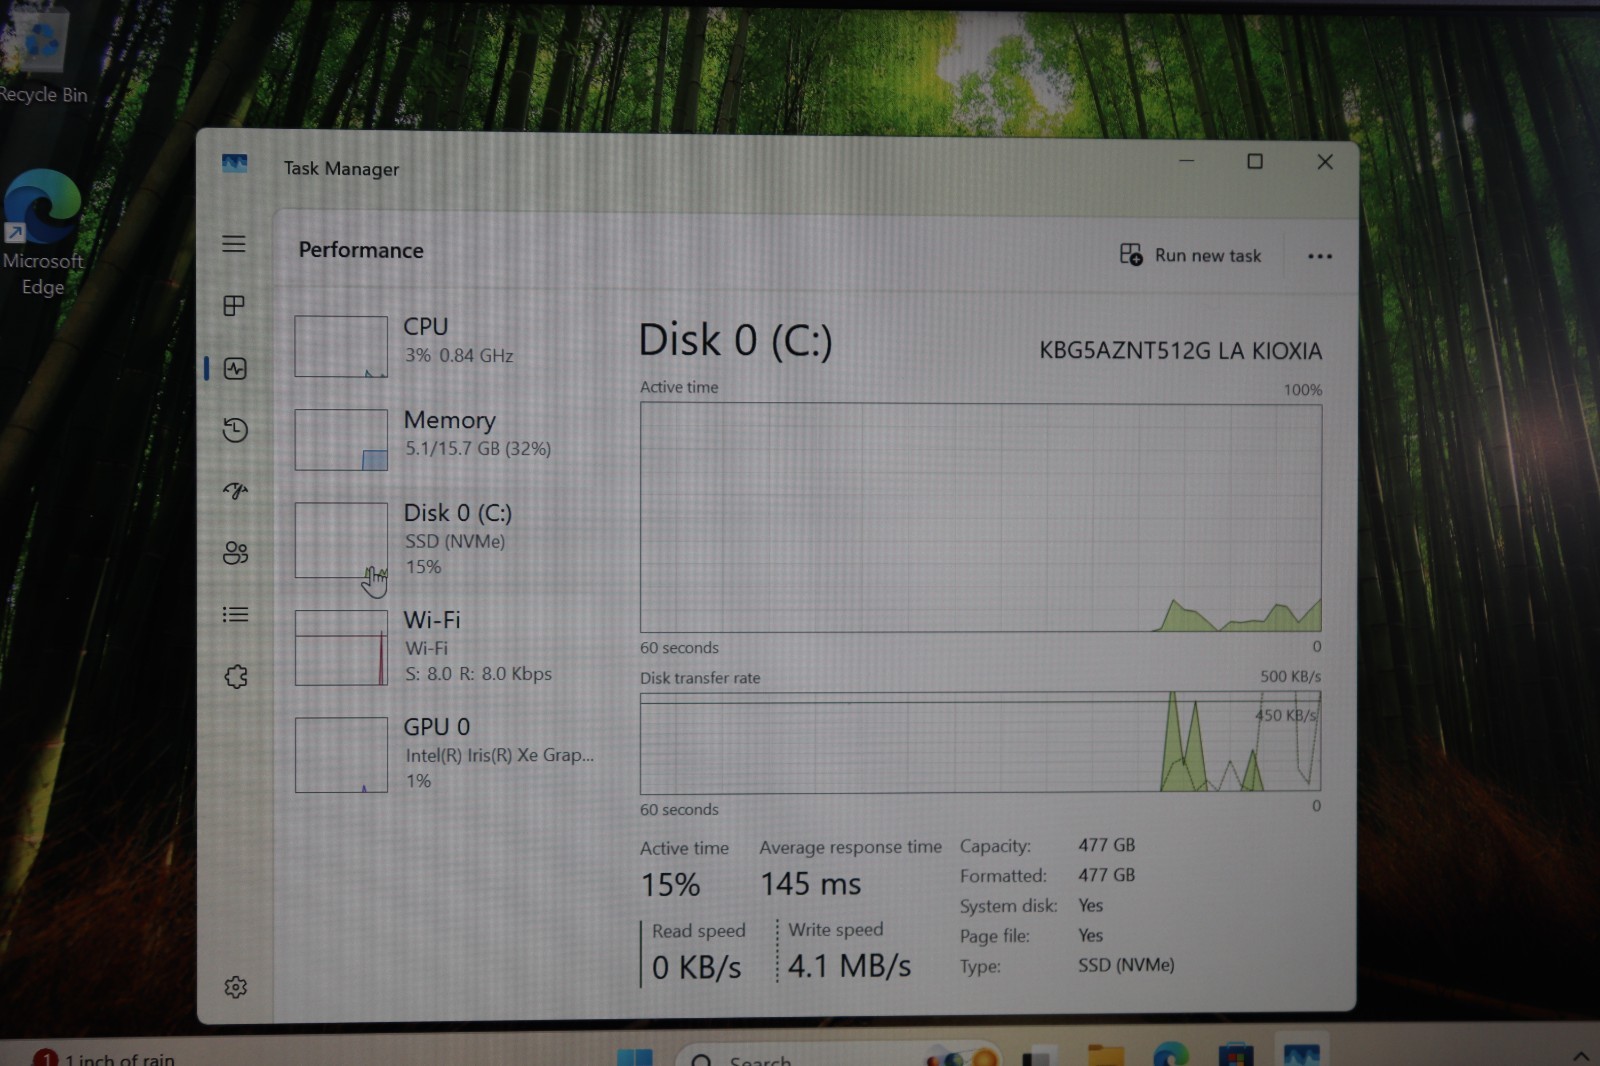The height and width of the screenshot is (1066, 1600).
Task: Click the Performance page title
Action: click(361, 250)
